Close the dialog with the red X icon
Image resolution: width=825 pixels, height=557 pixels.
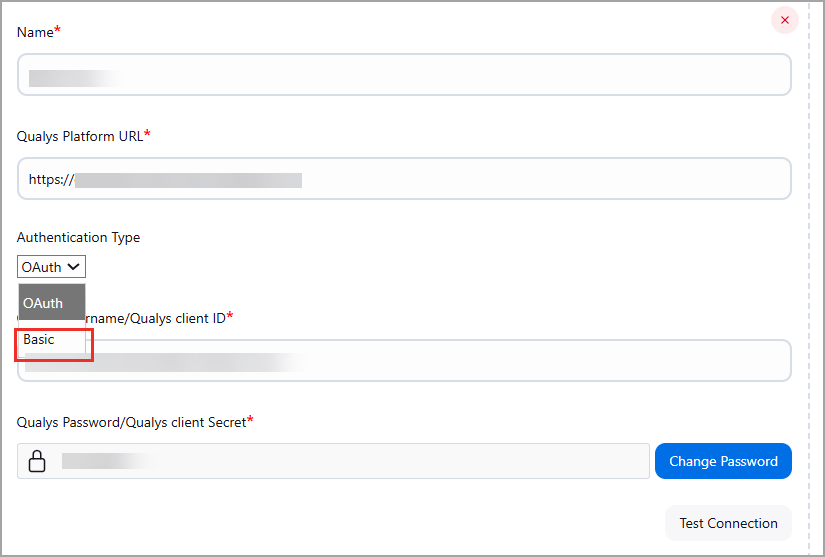coord(785,20)
